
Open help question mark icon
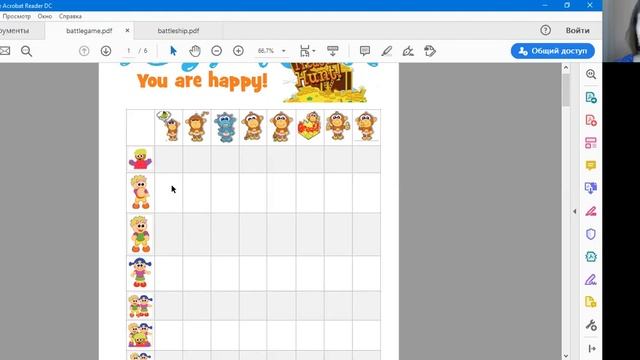click(545, 30)
